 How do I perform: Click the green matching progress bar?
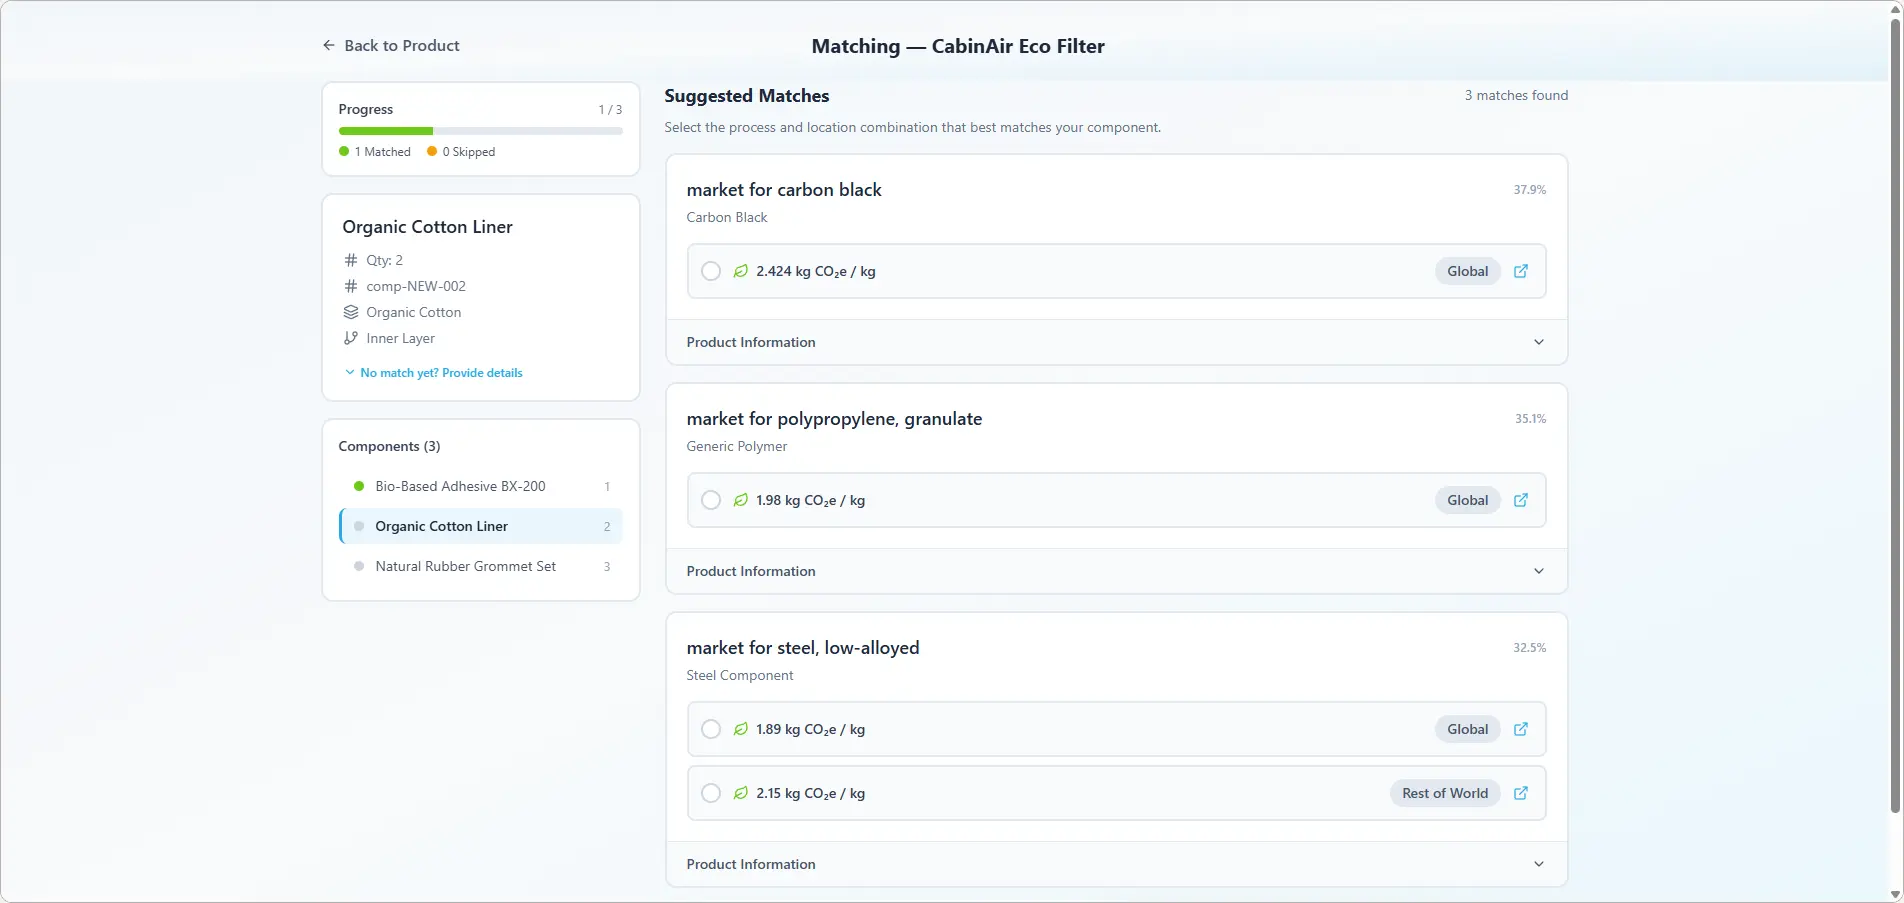coord(386,131)
